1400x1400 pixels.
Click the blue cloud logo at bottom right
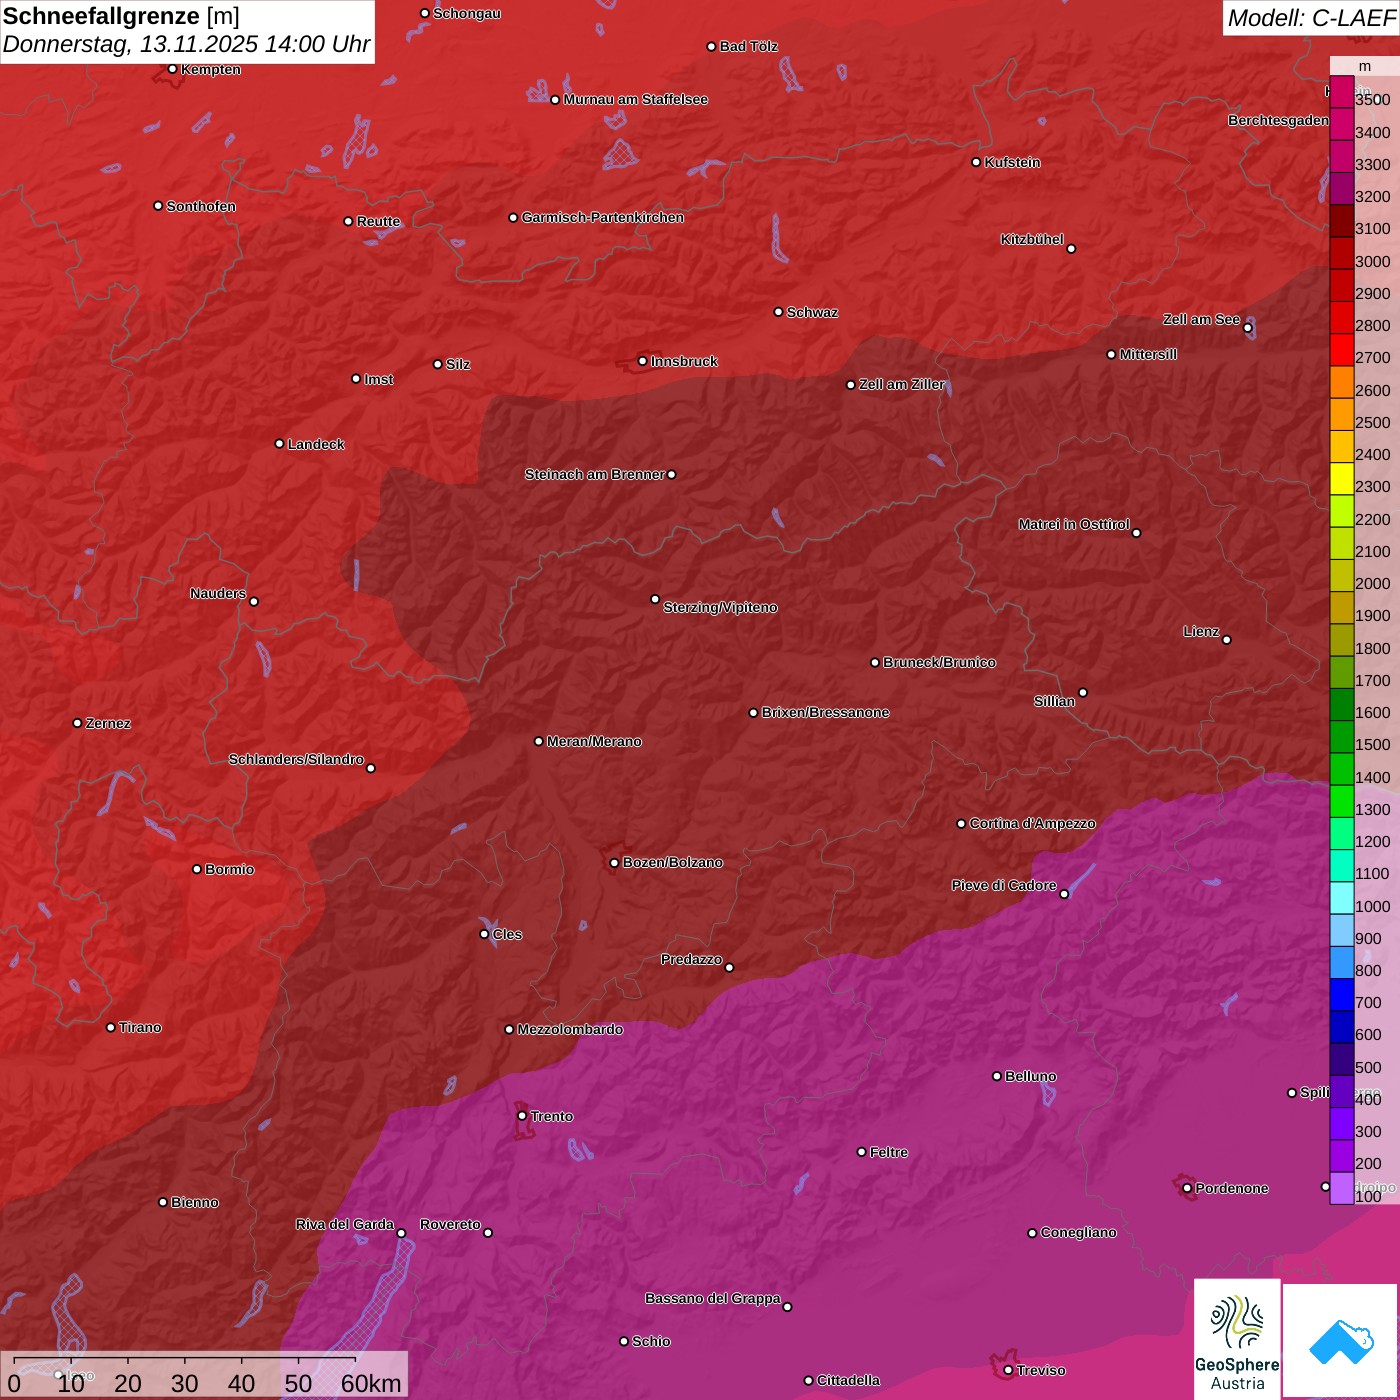pyautogui.click(x=1341, y=1341)
